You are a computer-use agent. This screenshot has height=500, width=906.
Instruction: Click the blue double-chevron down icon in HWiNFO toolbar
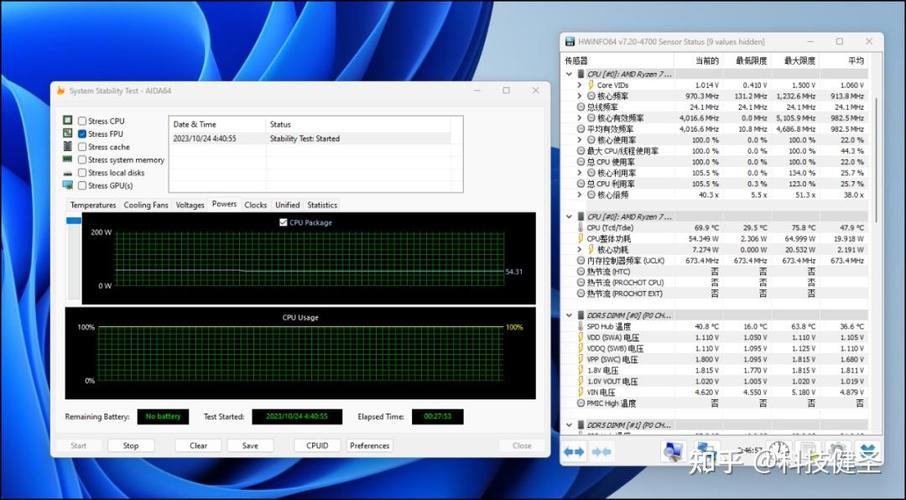pyautogui.click(x=868, y=451)
